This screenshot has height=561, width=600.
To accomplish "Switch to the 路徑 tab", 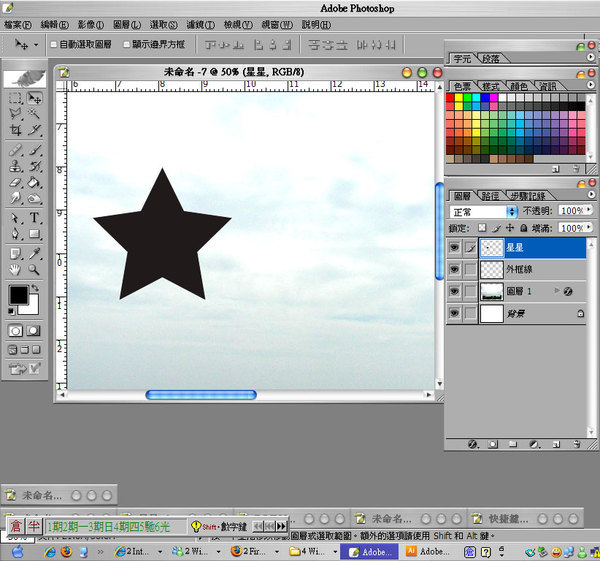I will click(490, 196).
